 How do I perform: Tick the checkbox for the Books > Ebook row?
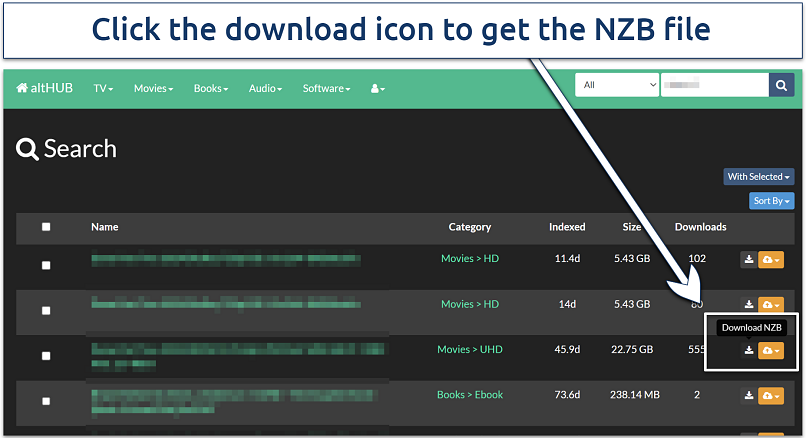[x=46, y=401]
